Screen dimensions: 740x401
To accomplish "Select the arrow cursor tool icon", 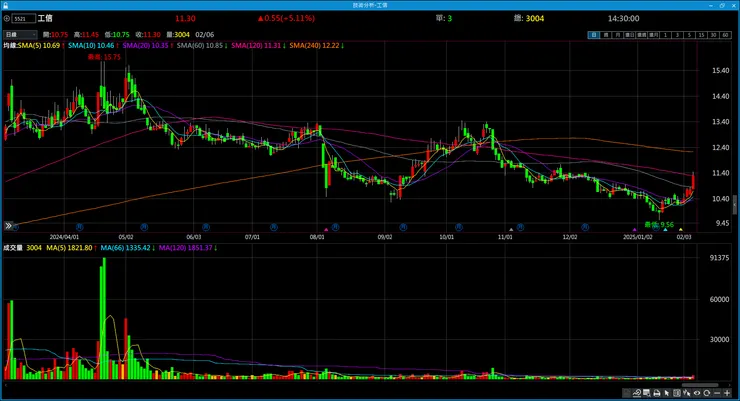I will 667,393.
